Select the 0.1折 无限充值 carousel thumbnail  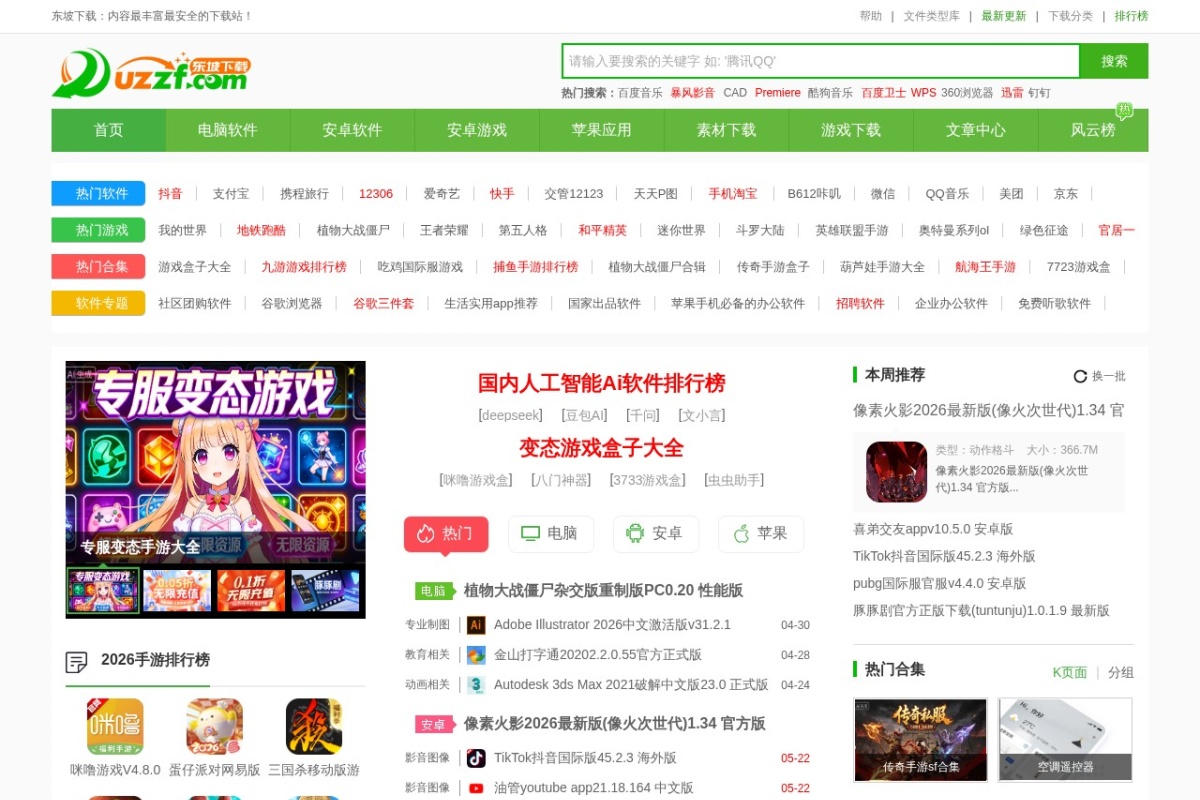coord(251,590)
